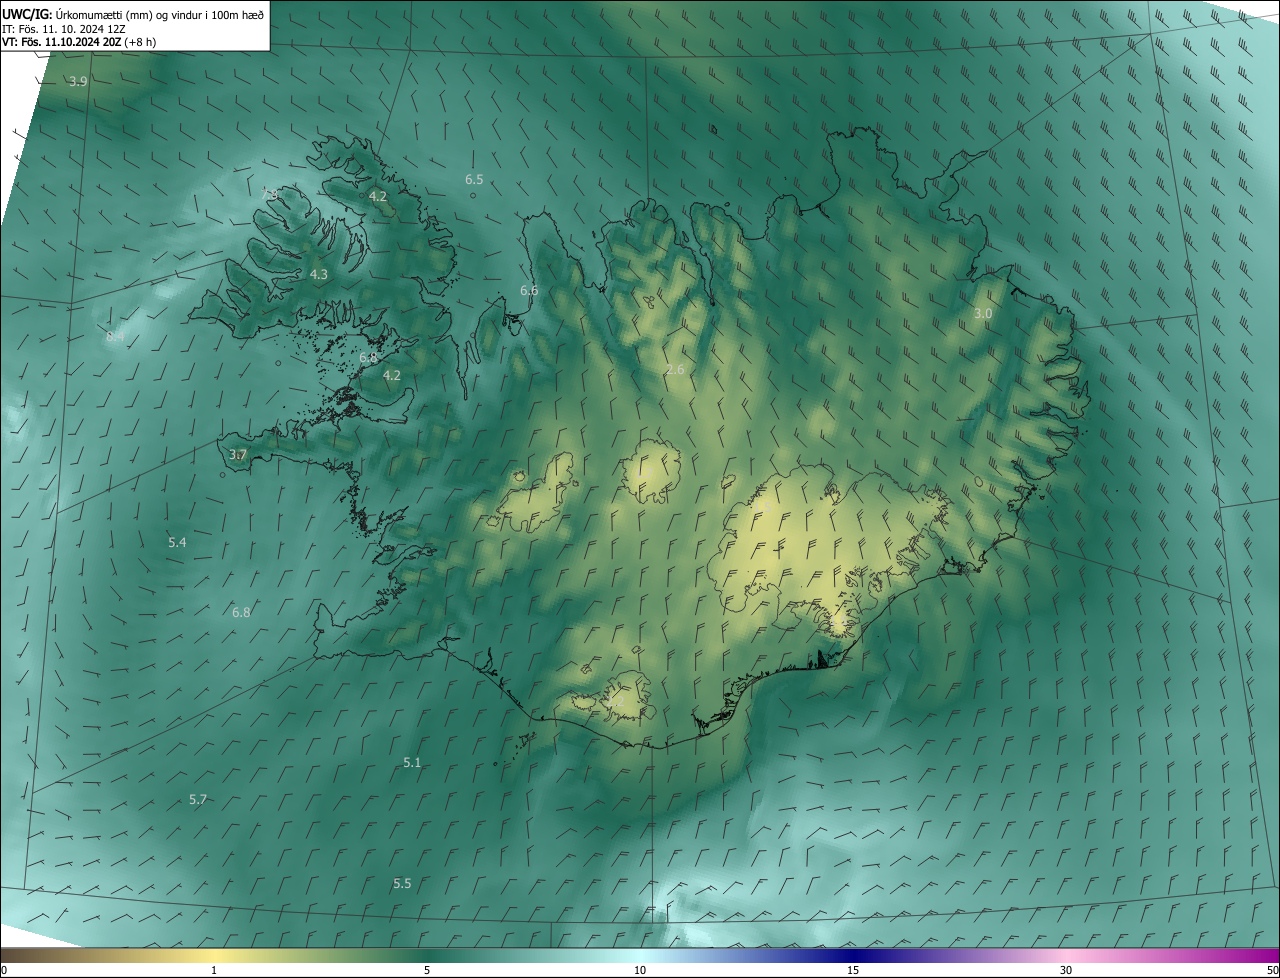This screenshot has height=978, width=1280.
Task: Click the 3.0 value label in the east
Action: (983, 313)
